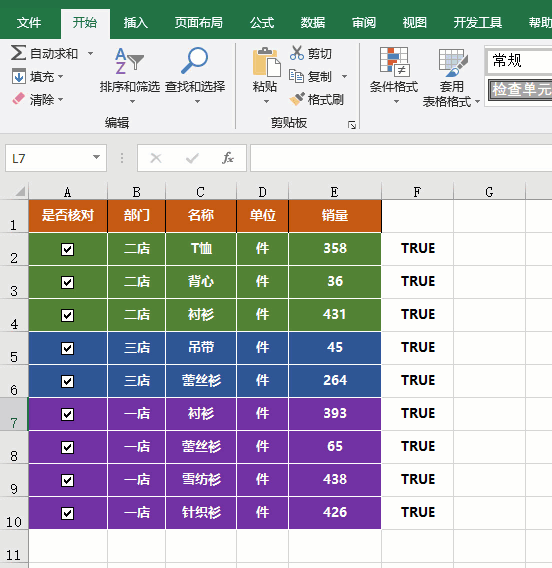Apply the 检查单元格 cell style
The image size is (552, 568).
click(x=520, y=89)
